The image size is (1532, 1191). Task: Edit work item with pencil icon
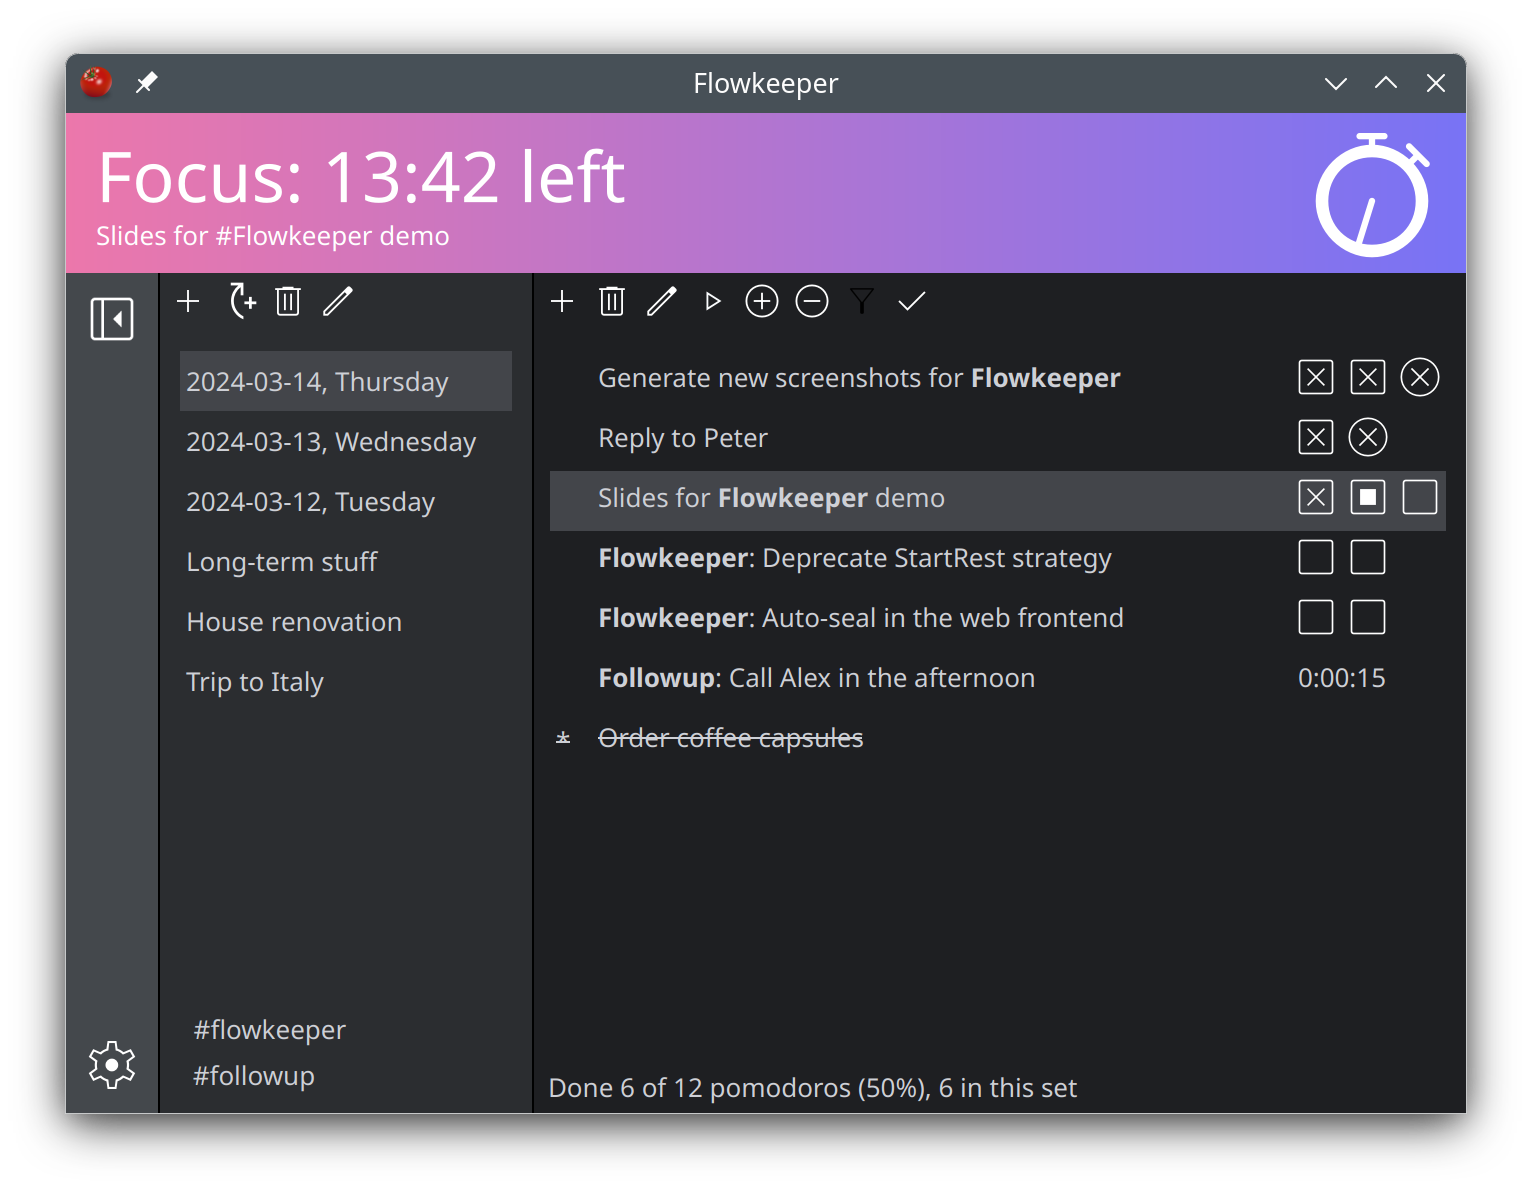662,301
